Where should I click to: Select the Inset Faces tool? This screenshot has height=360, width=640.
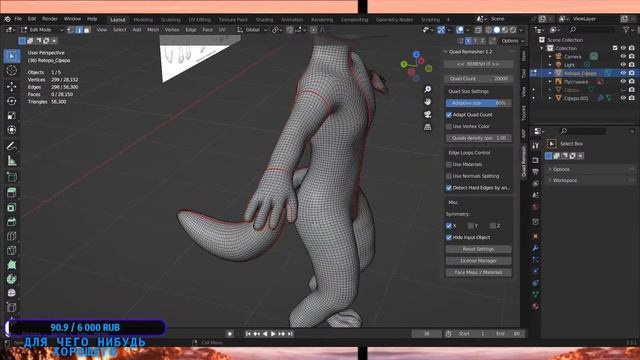click(x=12, y=207)
